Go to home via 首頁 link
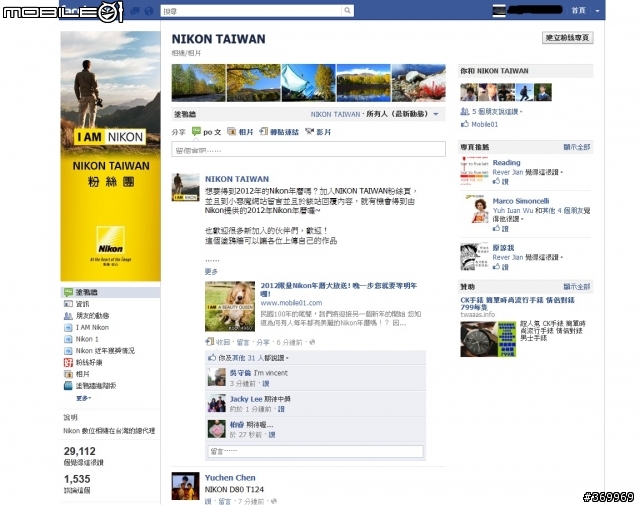This screenshot has width=640, height=505. (578, 11)
